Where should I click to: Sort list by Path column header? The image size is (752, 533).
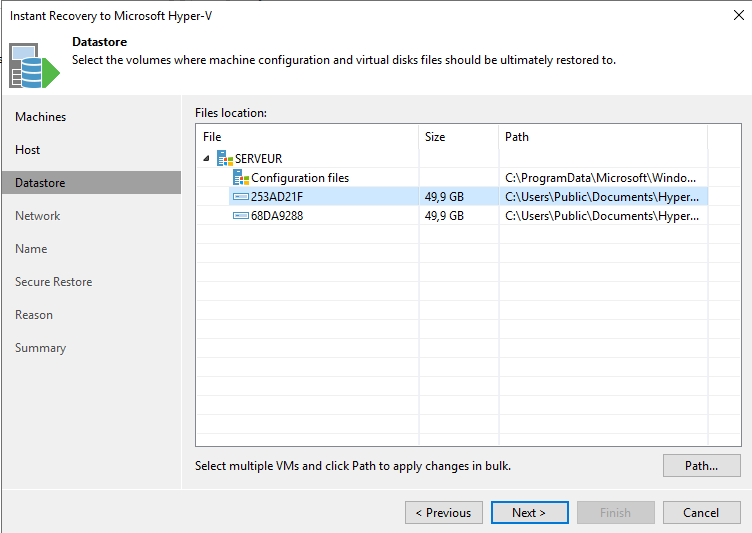[603, 137]
